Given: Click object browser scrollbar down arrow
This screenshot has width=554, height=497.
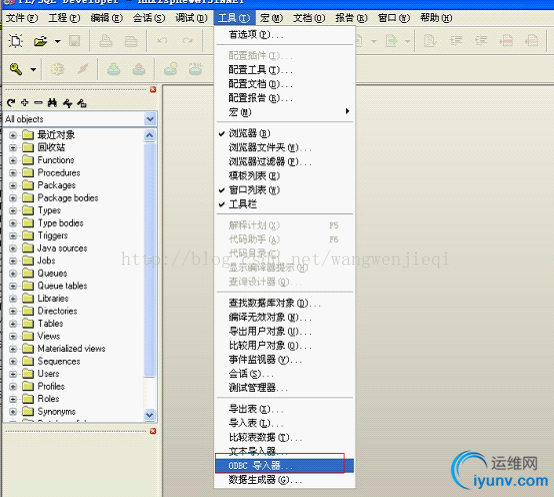Looking at the screenshot, I should (149, 415).
